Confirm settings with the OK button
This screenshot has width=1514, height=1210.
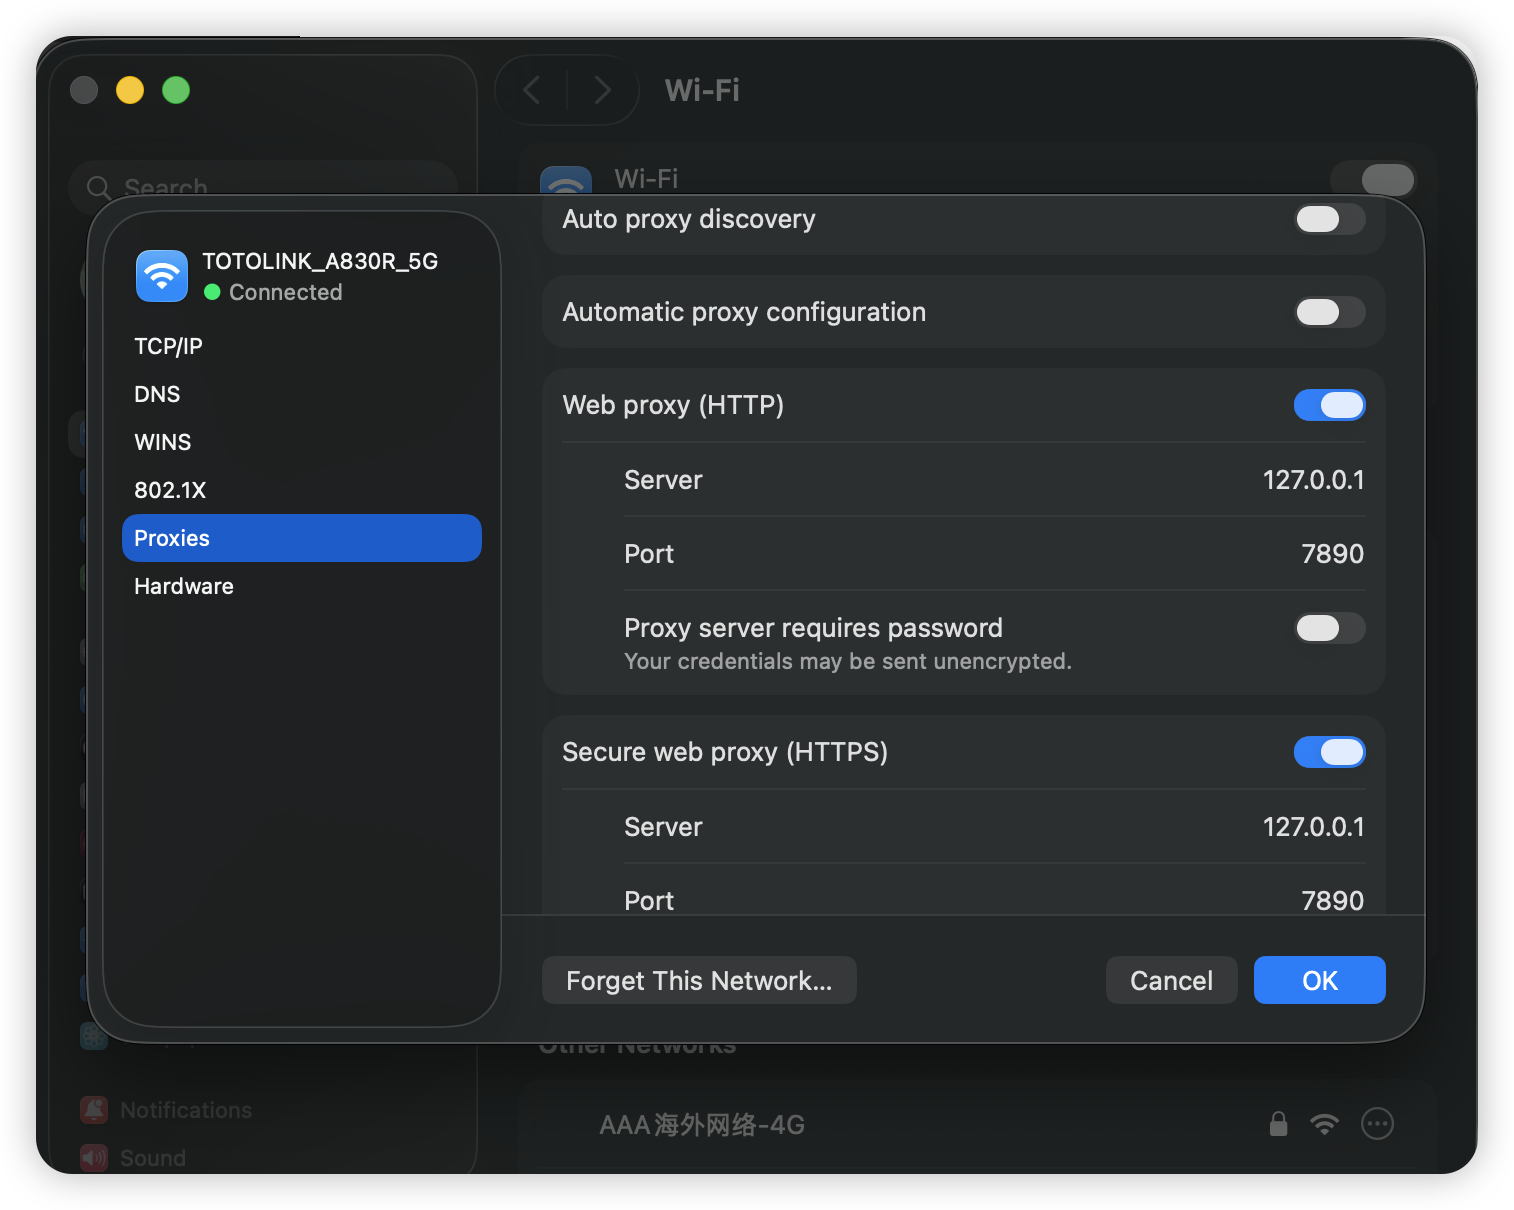coord(1319,980)
